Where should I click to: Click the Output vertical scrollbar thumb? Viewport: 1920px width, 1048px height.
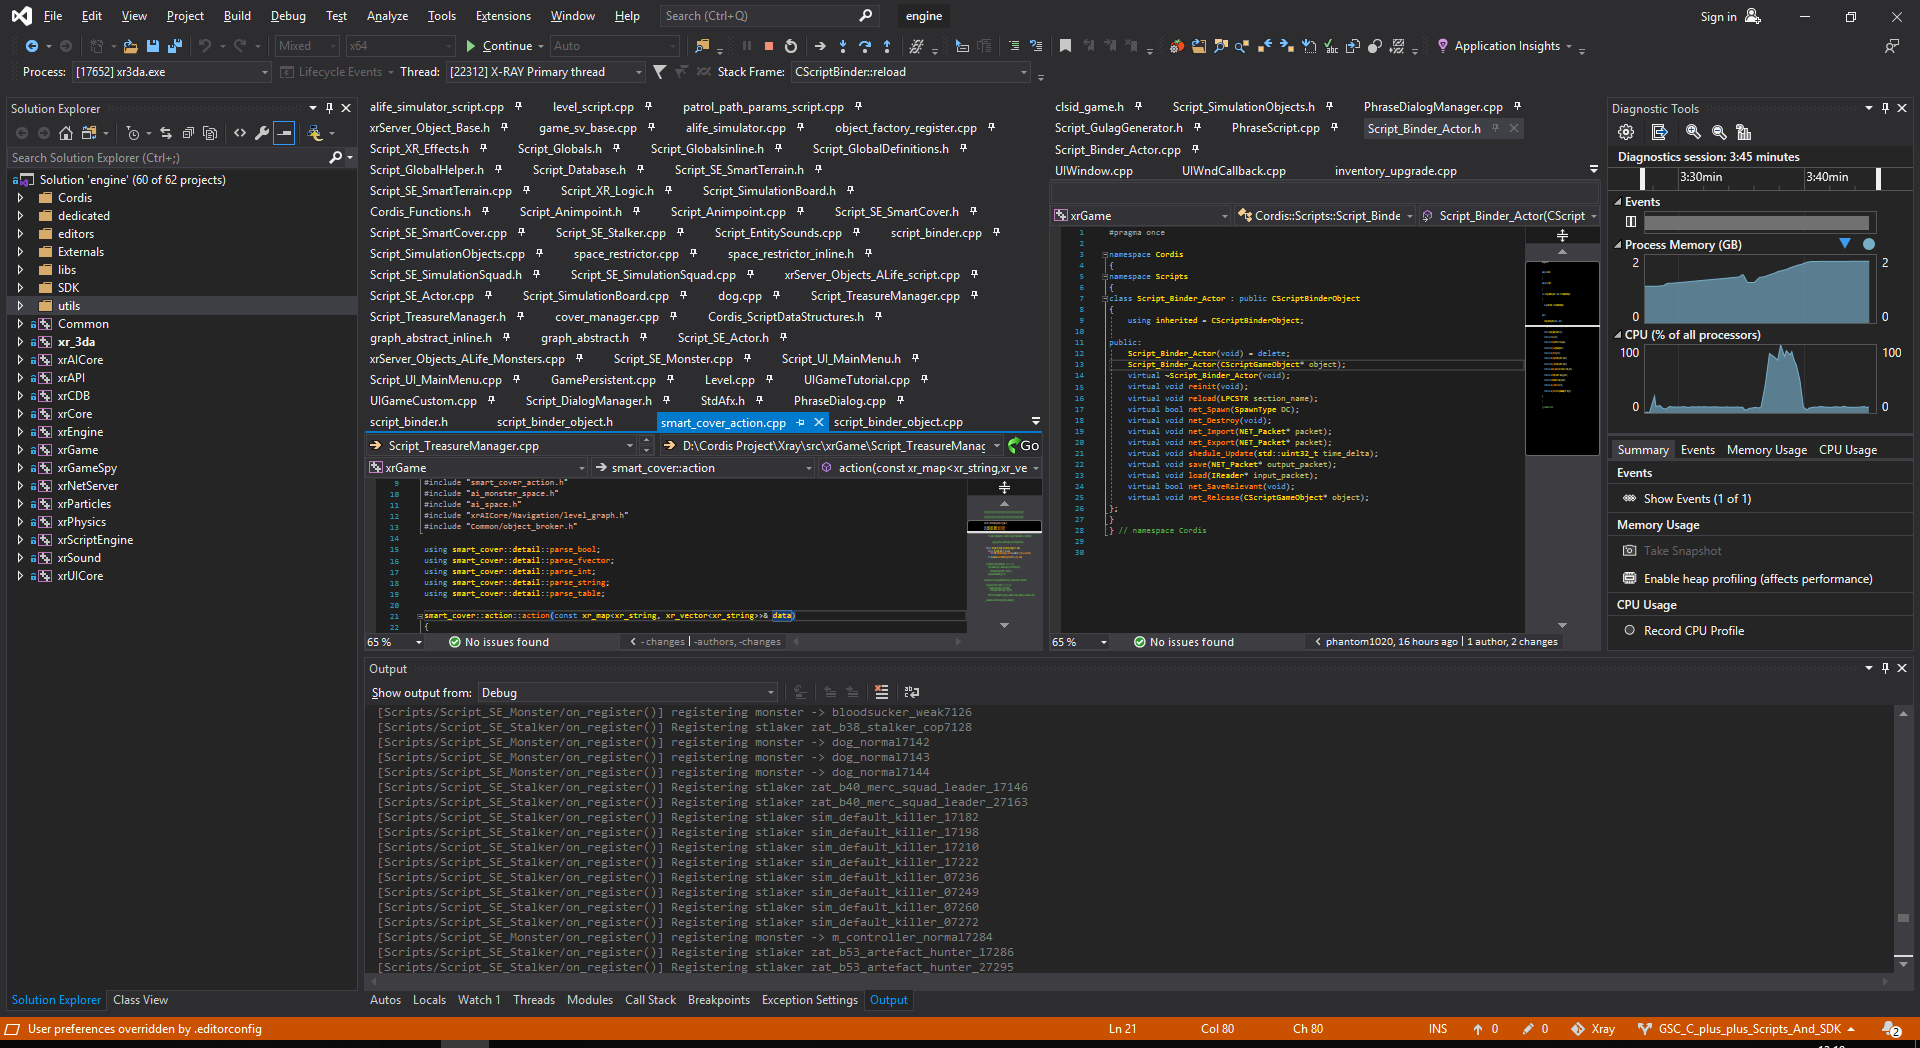point(1903,918)
